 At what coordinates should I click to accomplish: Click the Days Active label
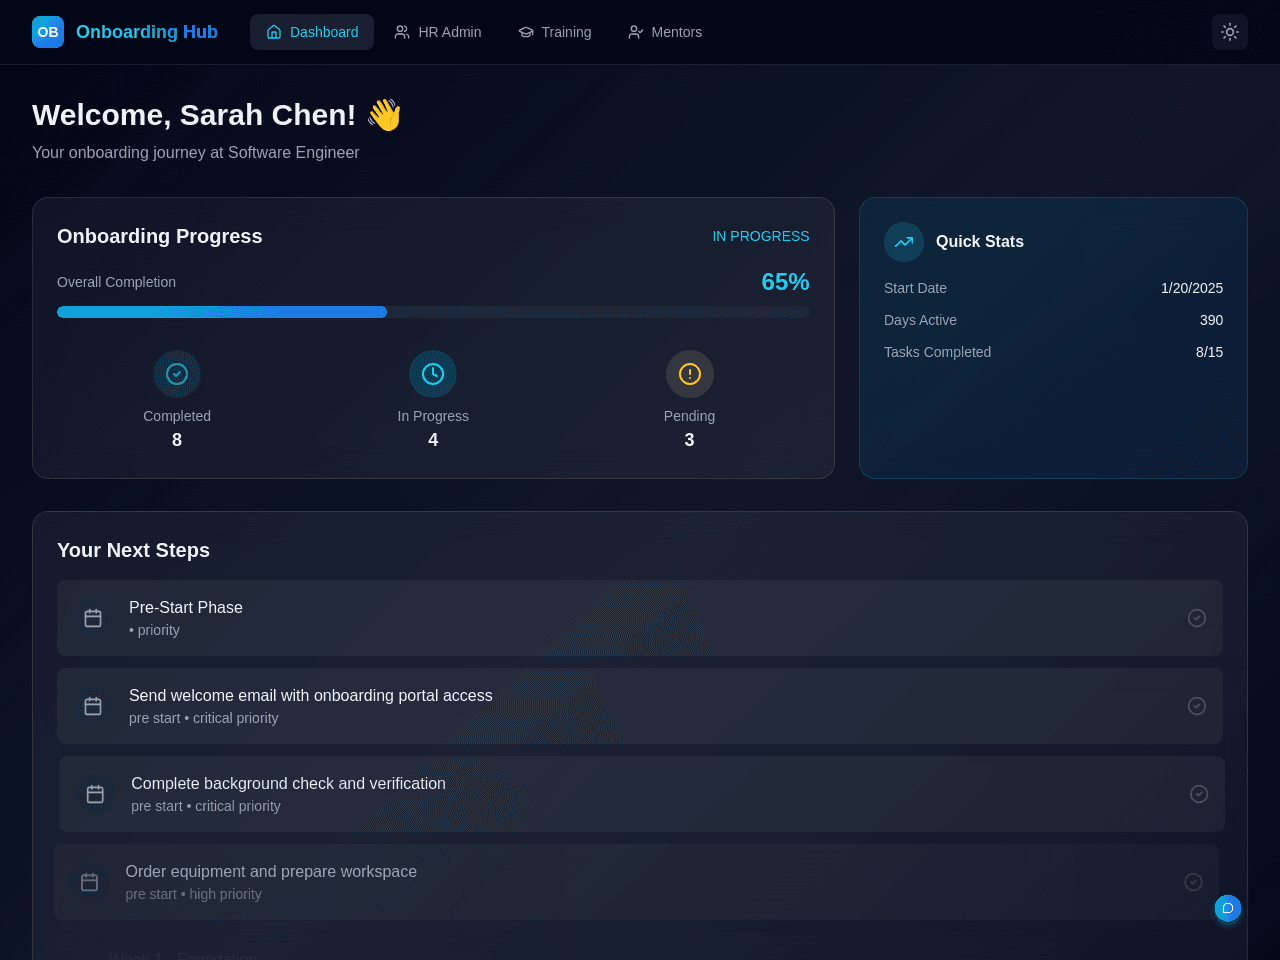click(920, 320)
